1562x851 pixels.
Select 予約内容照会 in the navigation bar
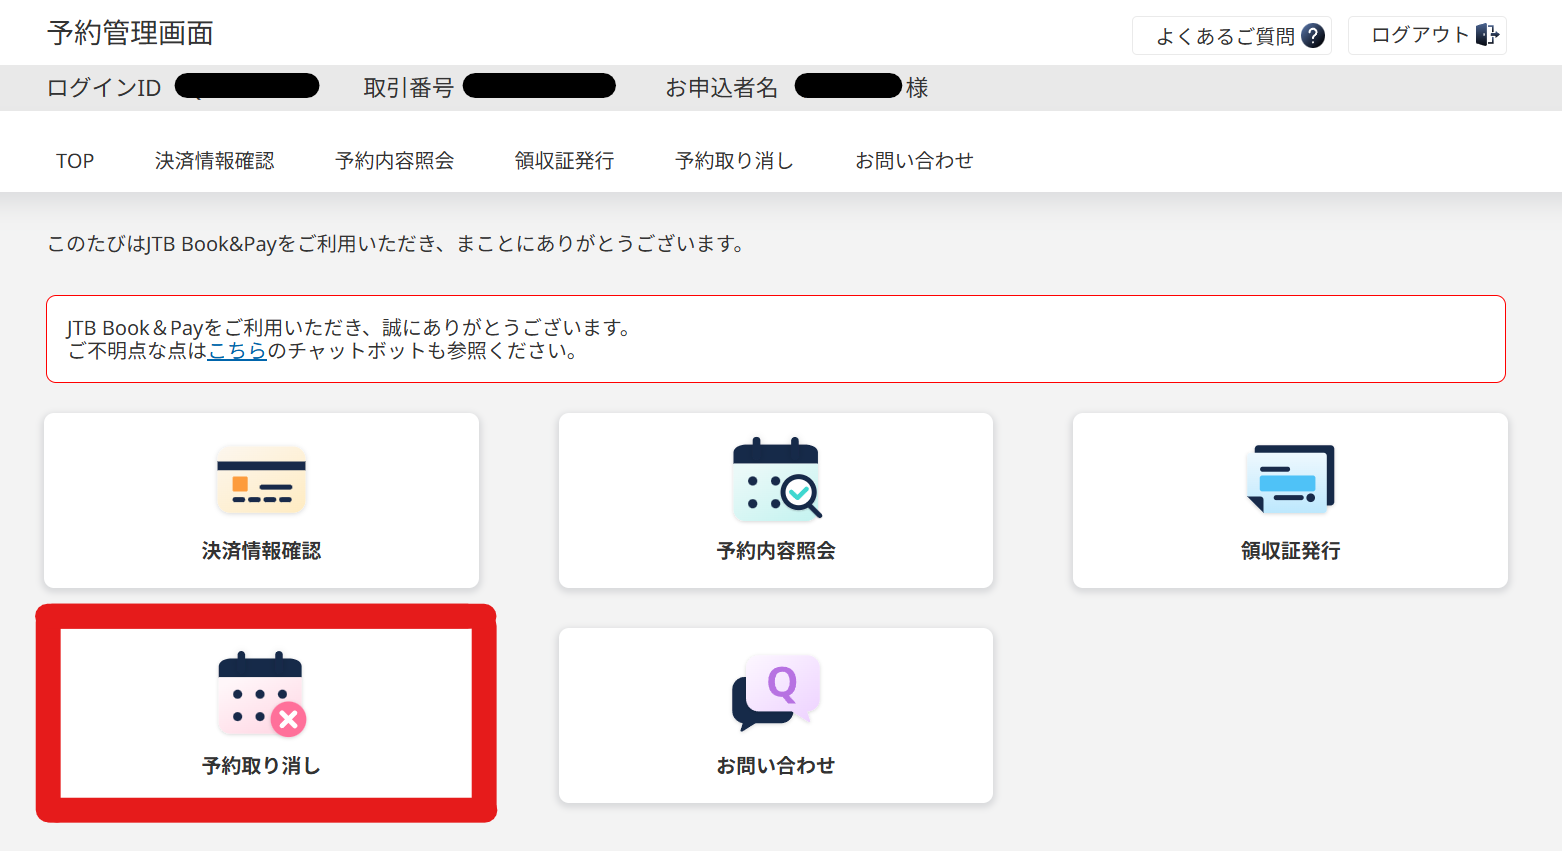[x=394, y=161]
